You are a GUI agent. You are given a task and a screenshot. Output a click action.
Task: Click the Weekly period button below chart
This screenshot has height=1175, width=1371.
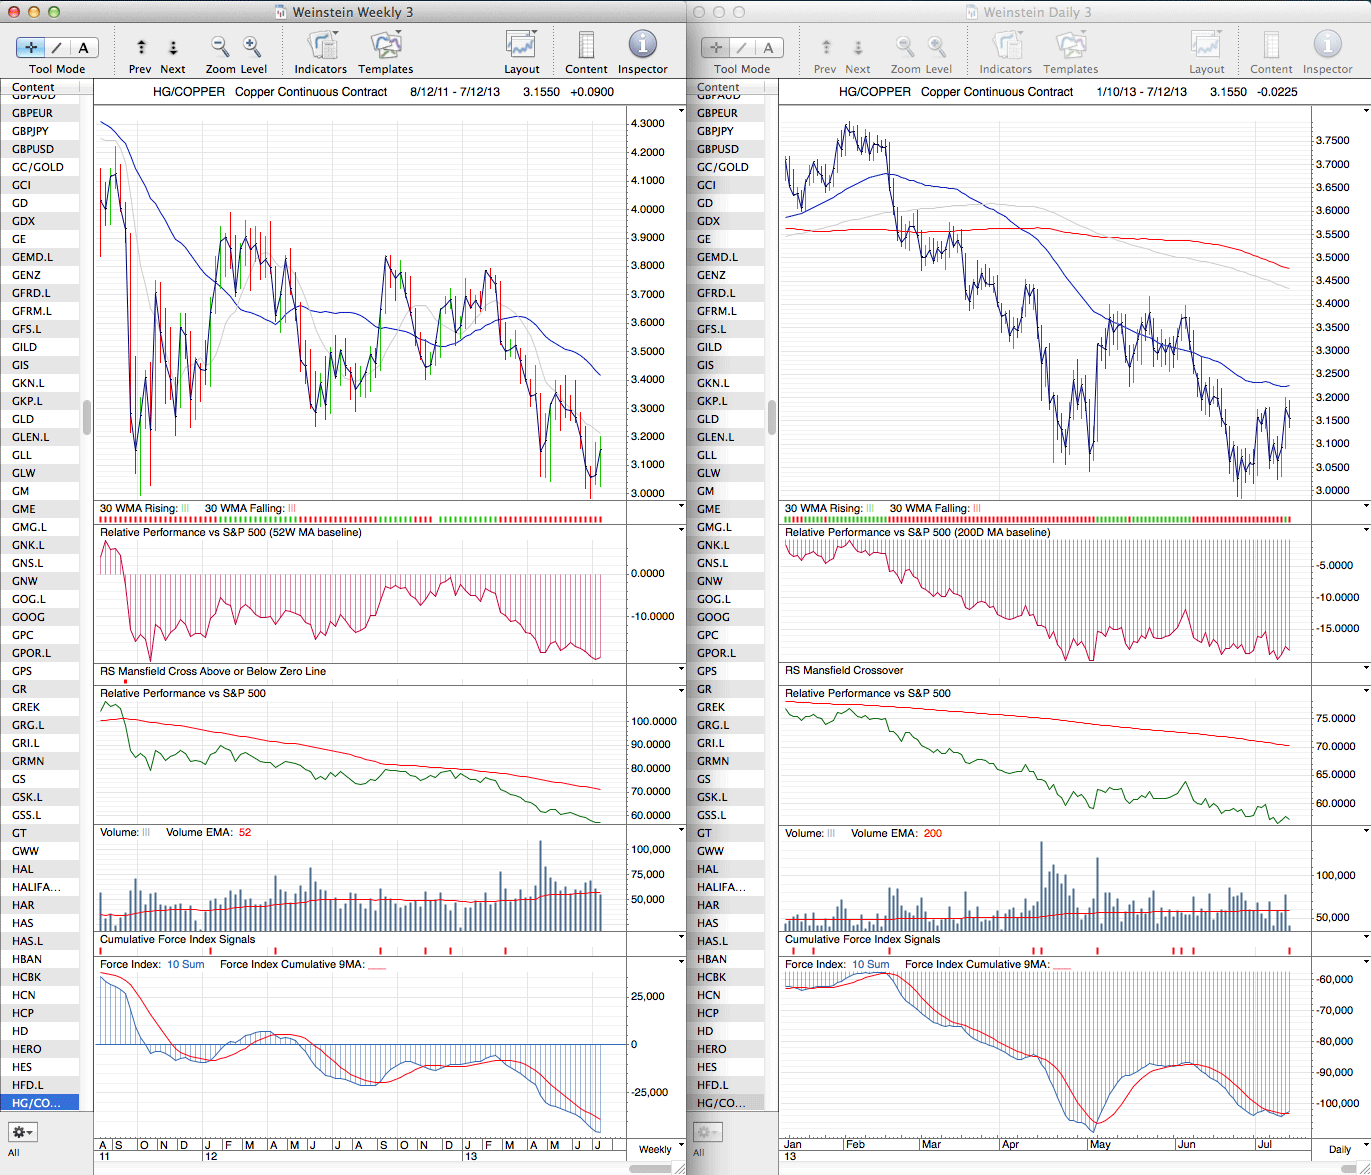pyautogui.click(x=655, y=1149)
